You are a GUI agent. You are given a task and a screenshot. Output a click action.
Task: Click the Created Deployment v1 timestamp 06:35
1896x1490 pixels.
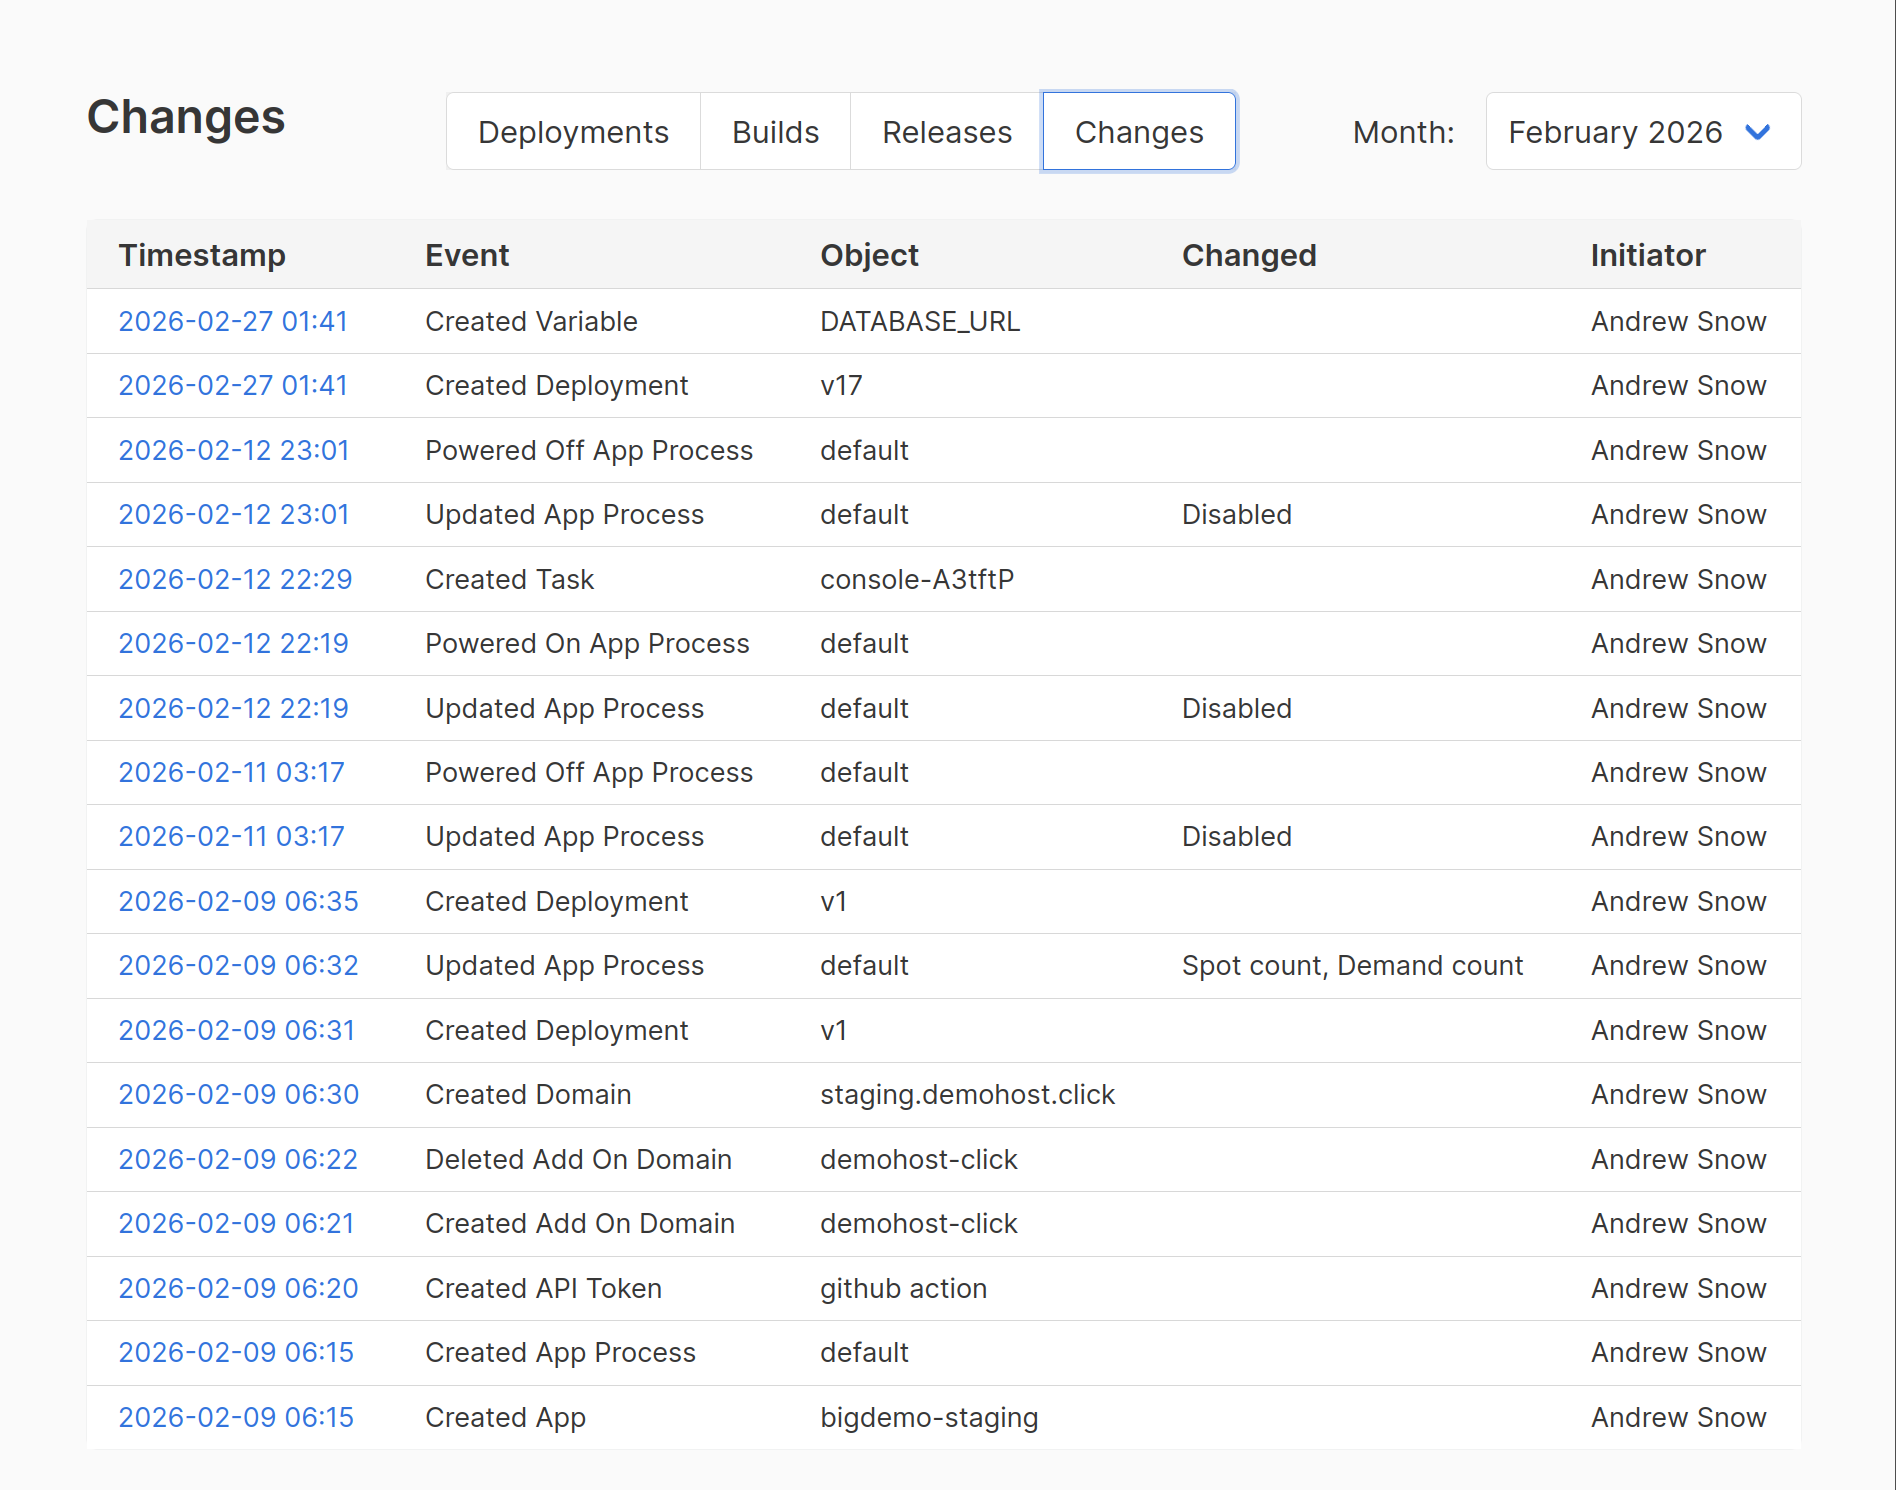click(x=238, y=901)
